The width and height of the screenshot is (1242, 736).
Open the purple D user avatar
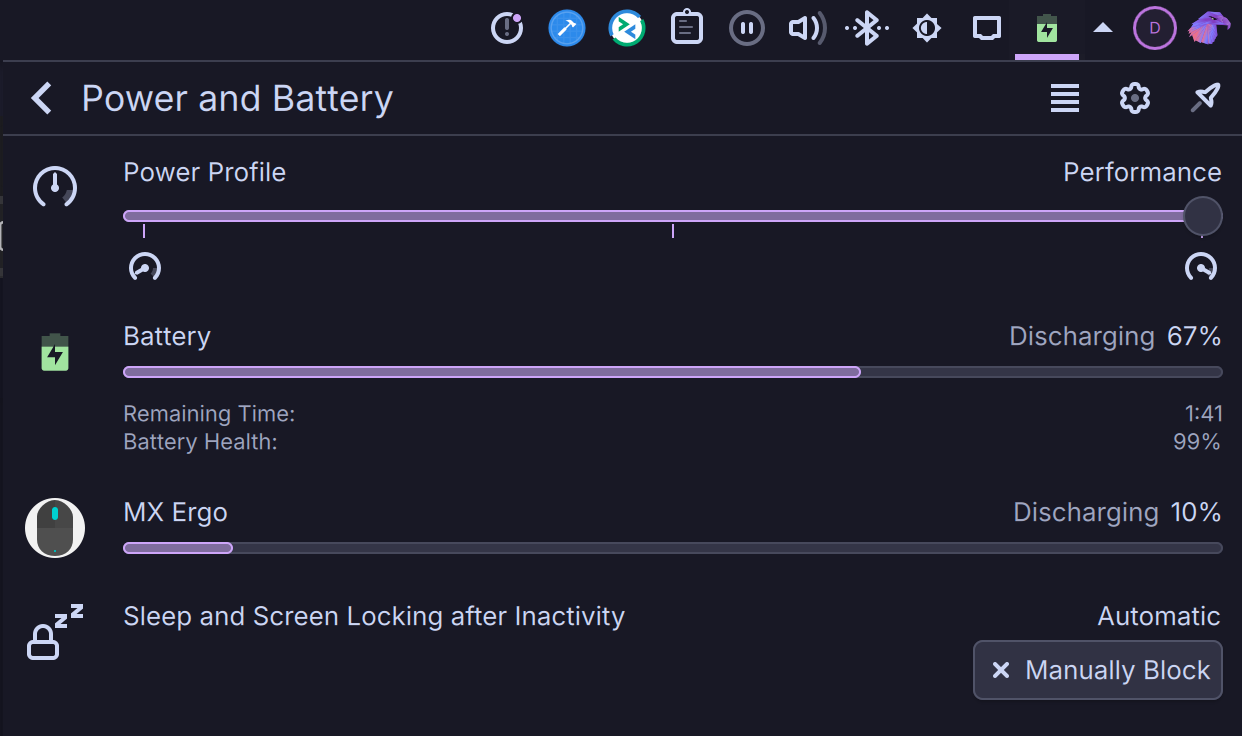tap(1154, 28)
